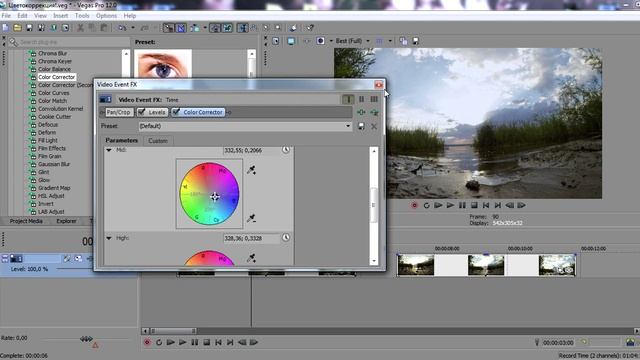Image resolution: width=640 pixels, height=360 pixels.
Task: Select two-column layout button in FX dialog
Action: [361, 99]
